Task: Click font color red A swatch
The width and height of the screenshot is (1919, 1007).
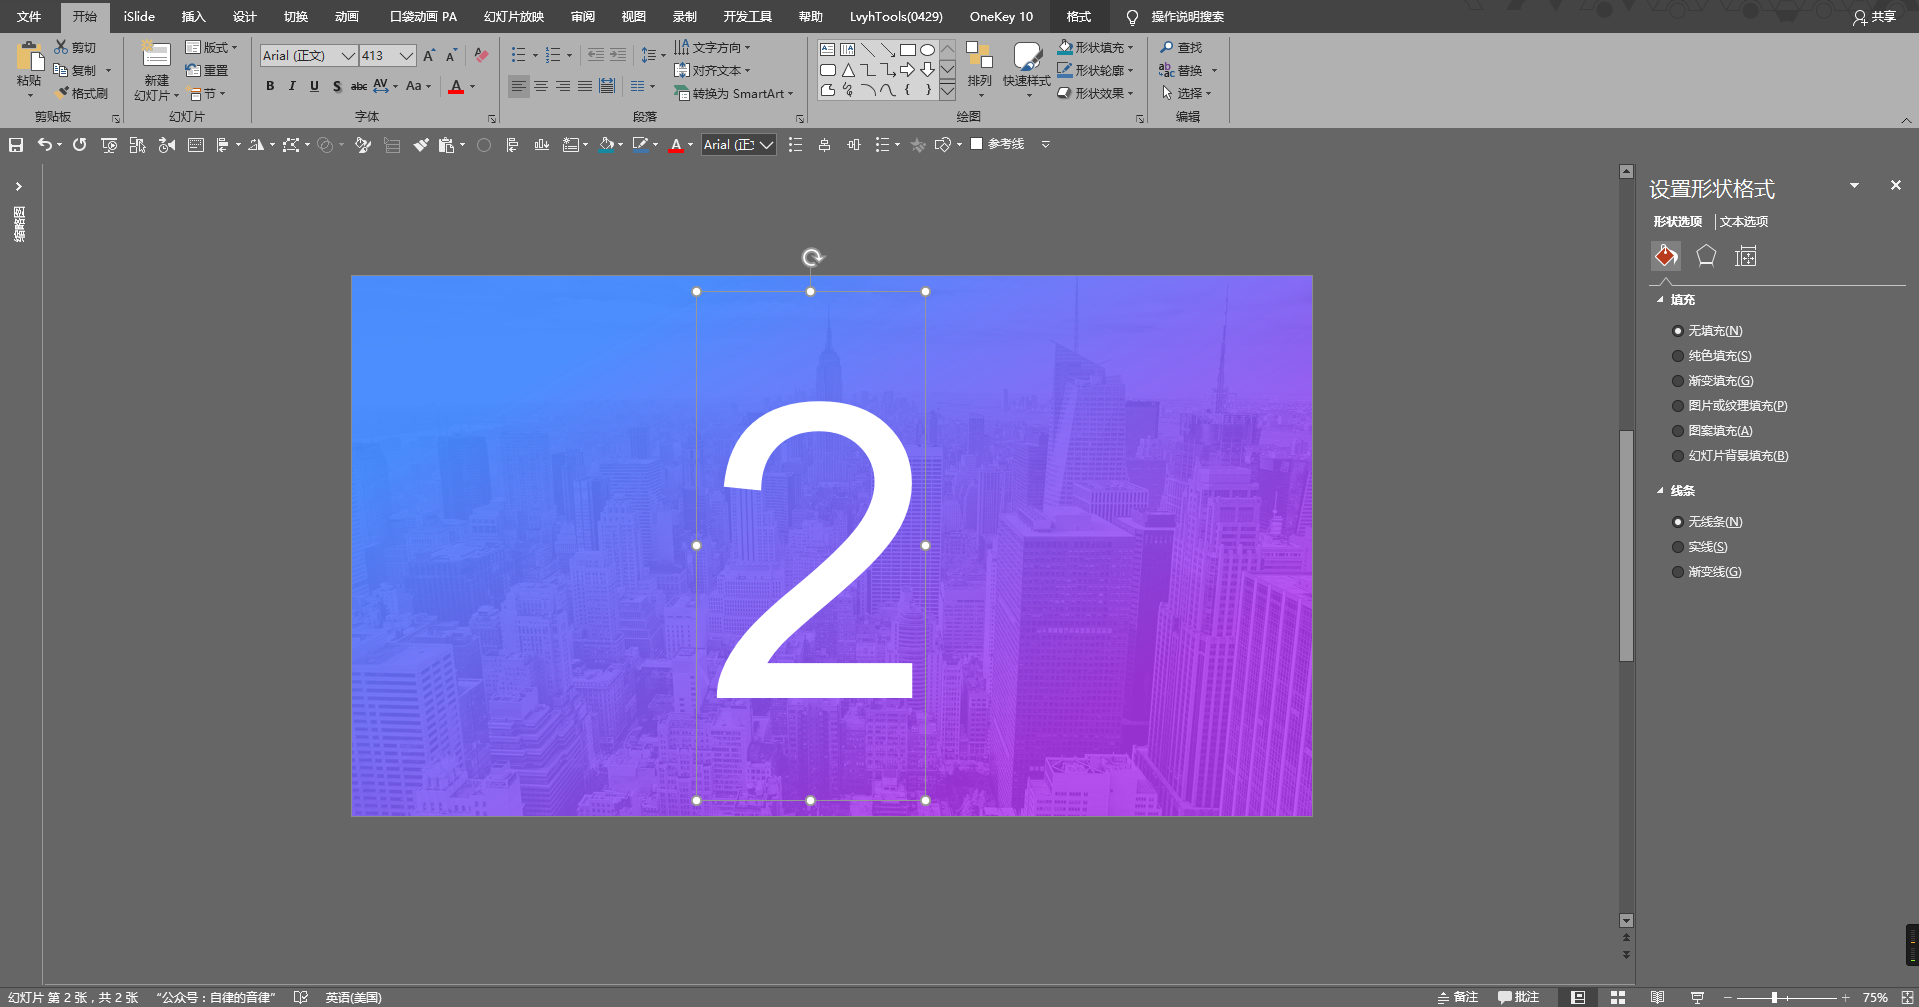Action: pyautogui.click(x=456, y=87)
